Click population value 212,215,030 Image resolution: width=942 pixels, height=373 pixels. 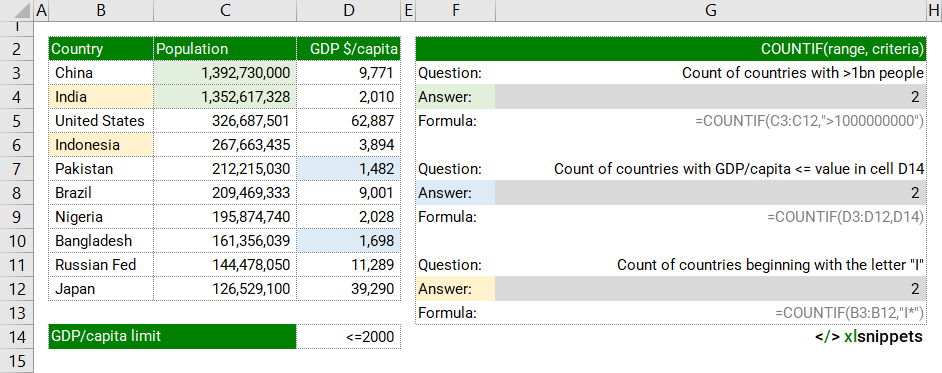point(225,169)
